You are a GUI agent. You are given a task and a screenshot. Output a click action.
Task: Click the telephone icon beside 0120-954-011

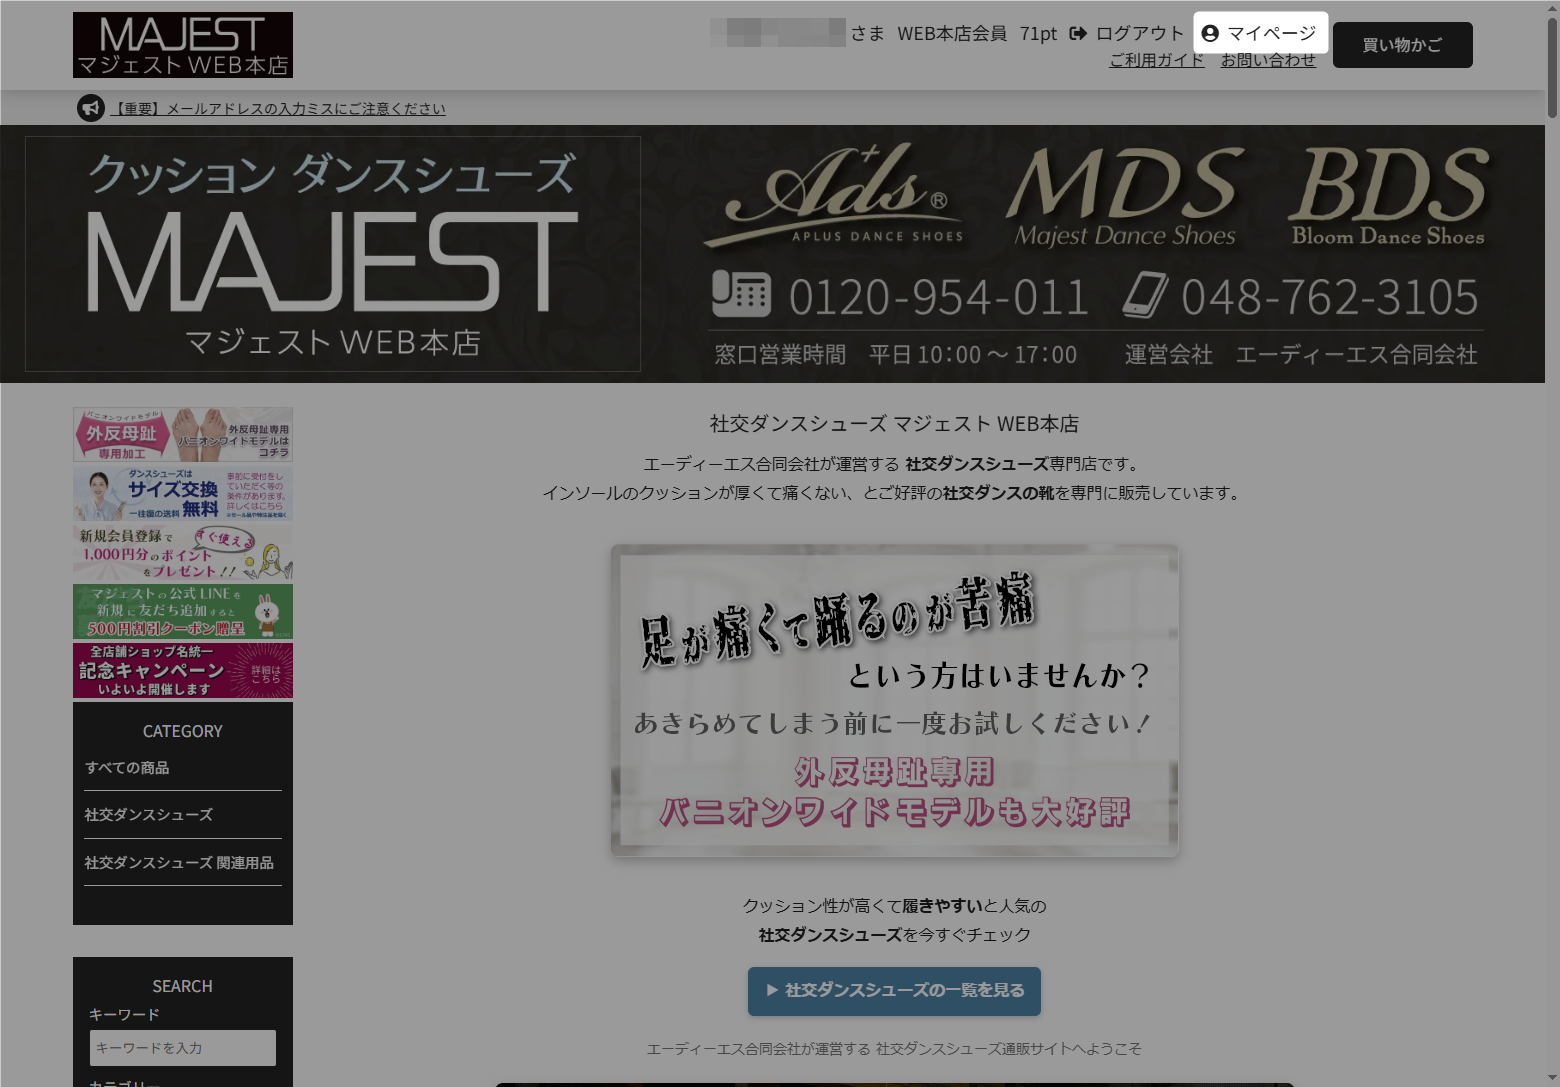tap(741, 295)
